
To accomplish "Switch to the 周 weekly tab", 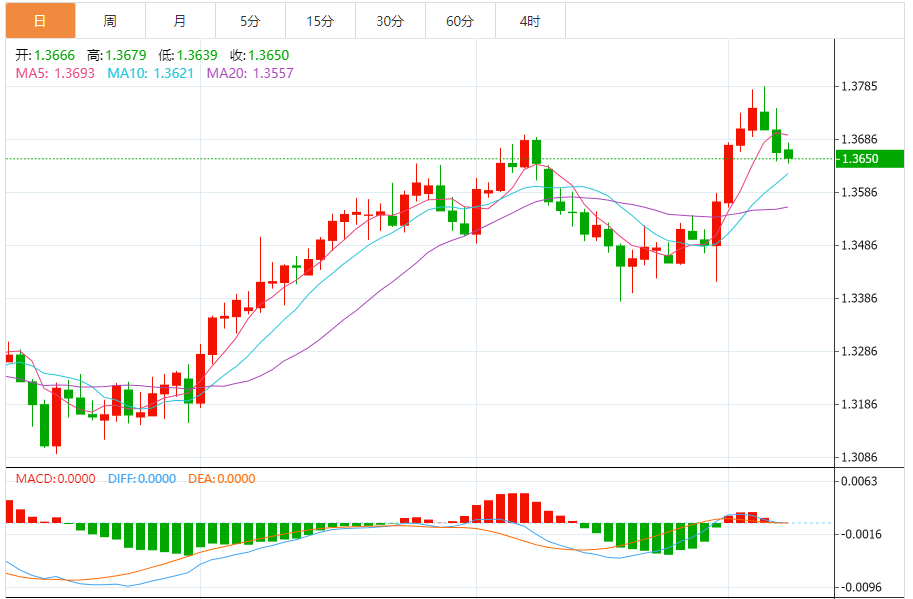I will [110, 21].
